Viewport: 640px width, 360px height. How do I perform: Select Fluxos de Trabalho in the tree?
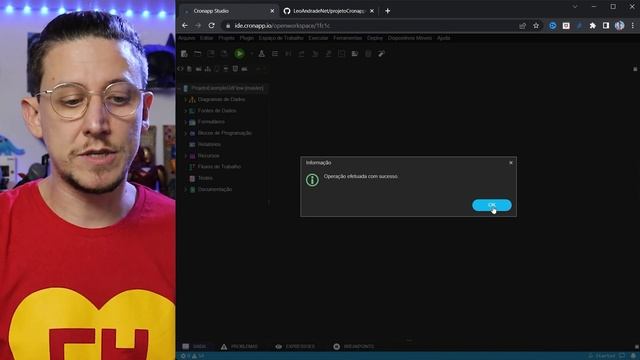[x=219, y=167]
